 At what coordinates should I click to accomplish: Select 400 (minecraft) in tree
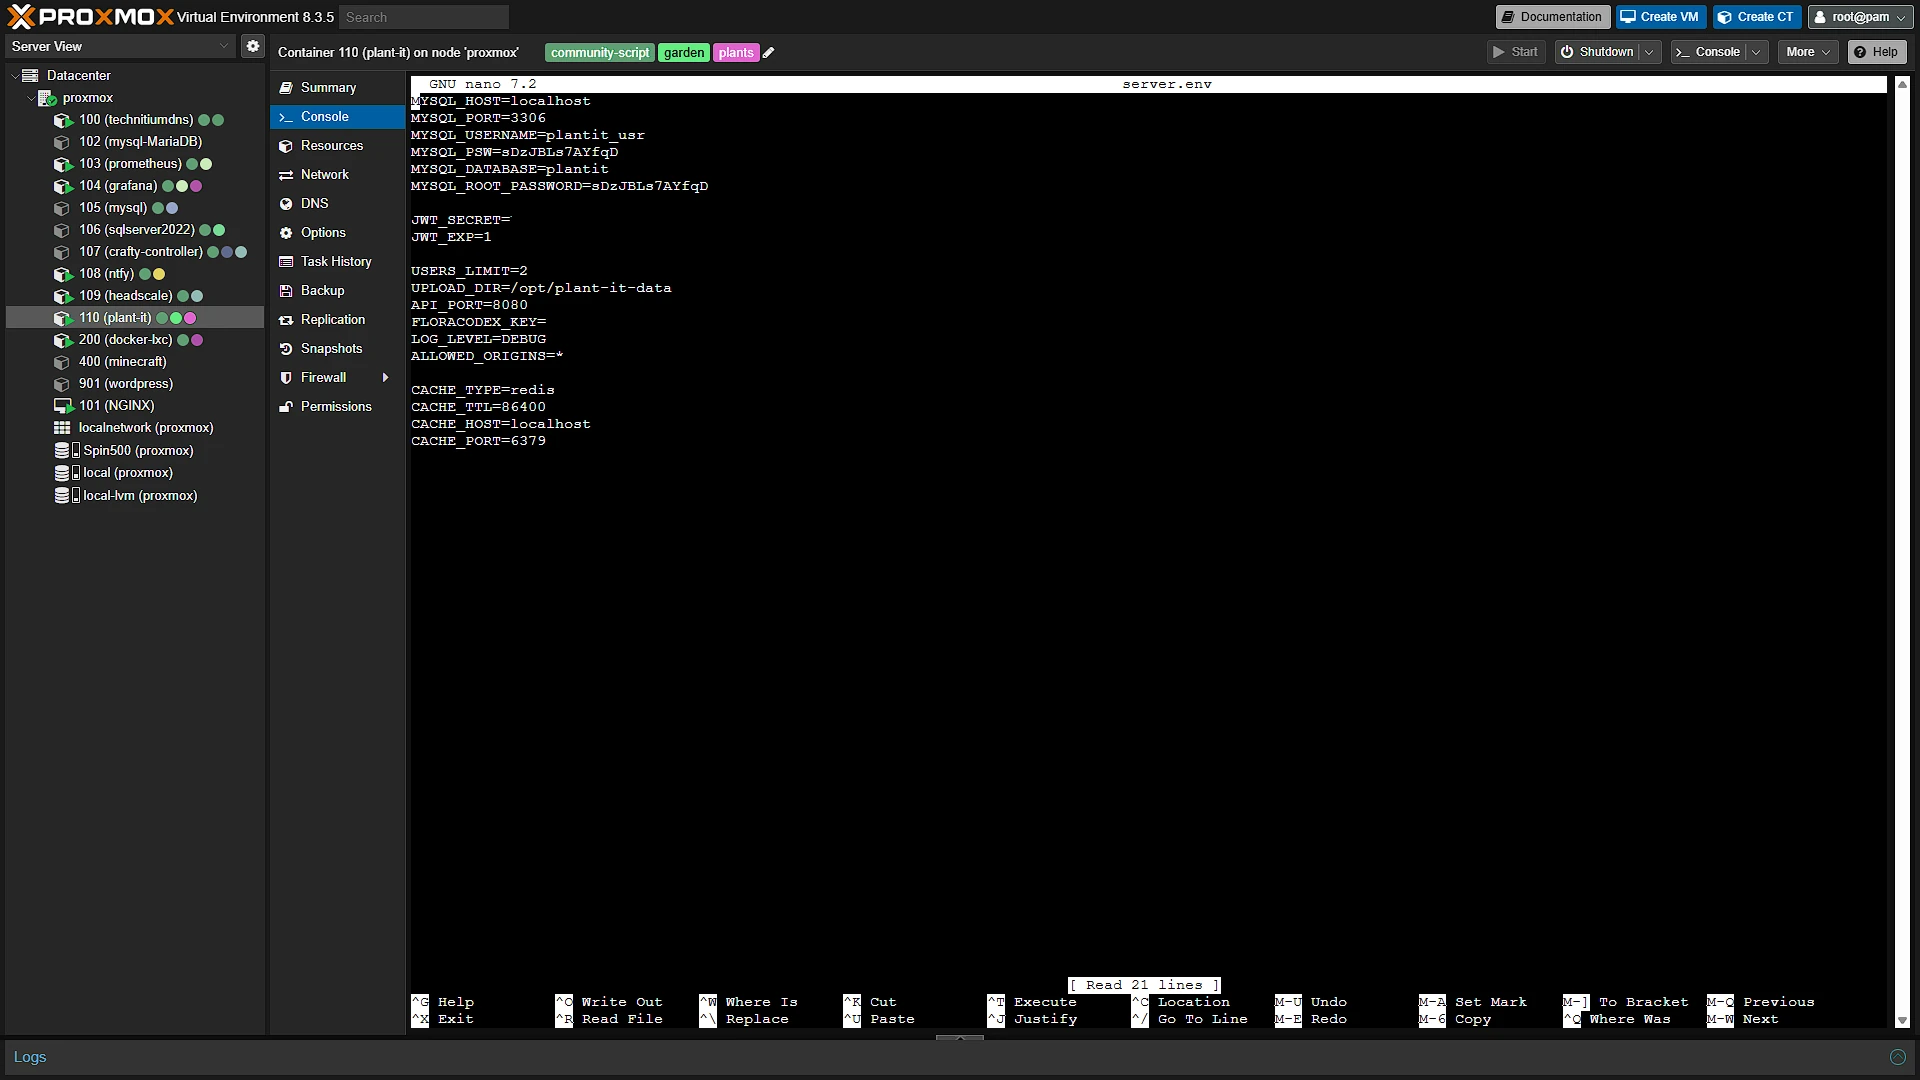(x=135, y=362)
